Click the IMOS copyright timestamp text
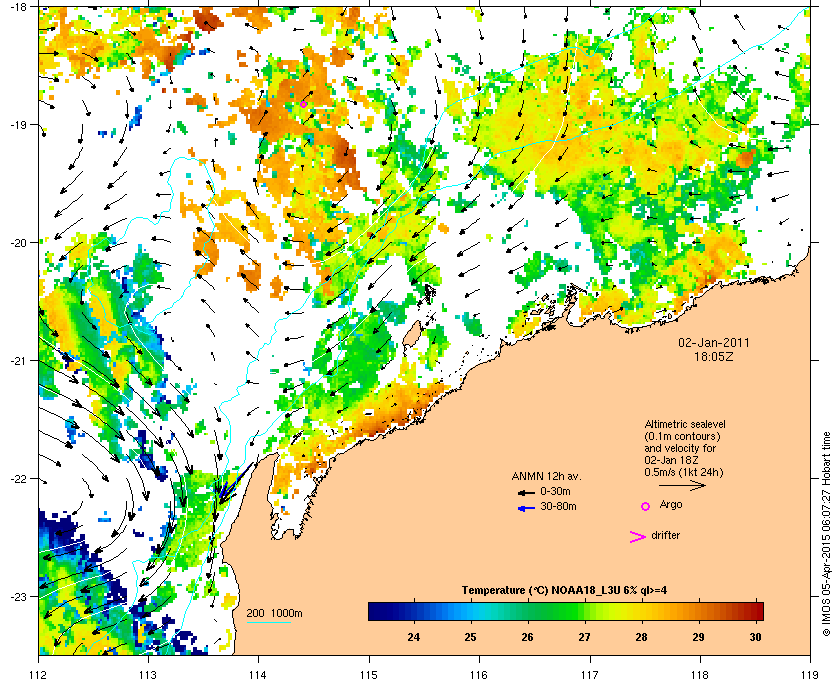Image resolution: width=840 pixels, height=680 pixels. (x=826, y=535)
